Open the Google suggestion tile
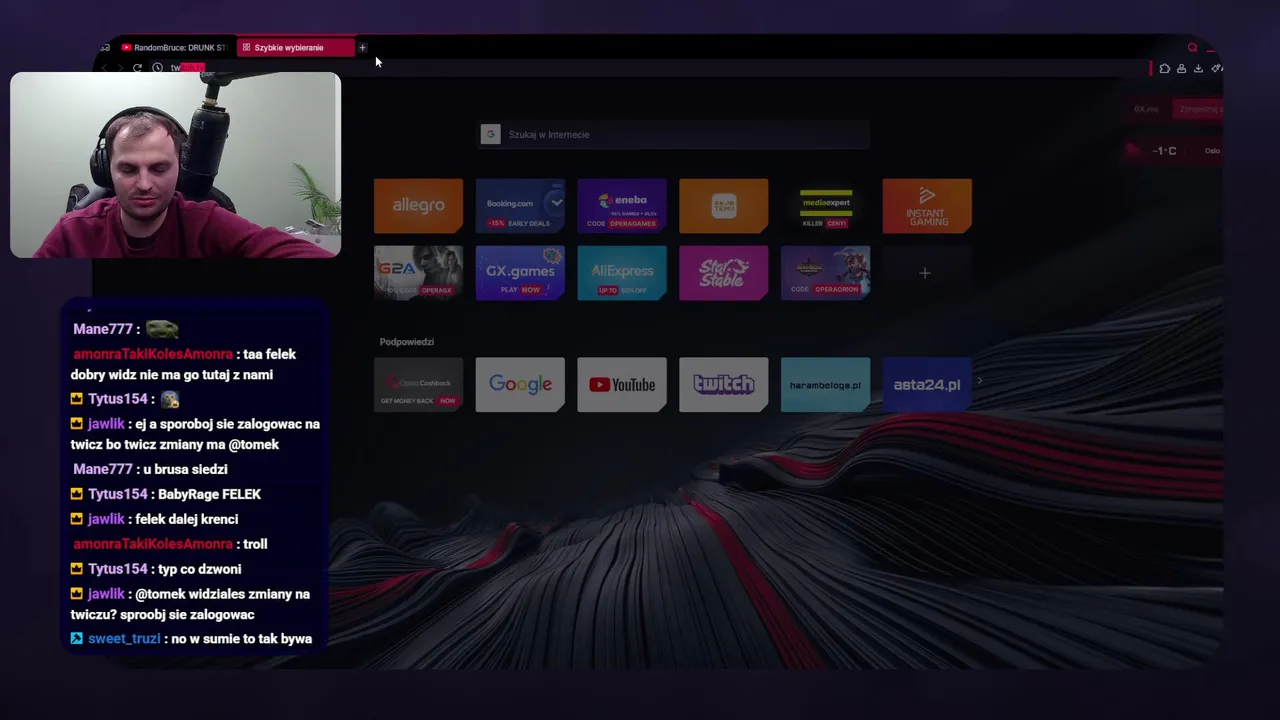This screenshot has height=720, width=1280. click(520, 385)
